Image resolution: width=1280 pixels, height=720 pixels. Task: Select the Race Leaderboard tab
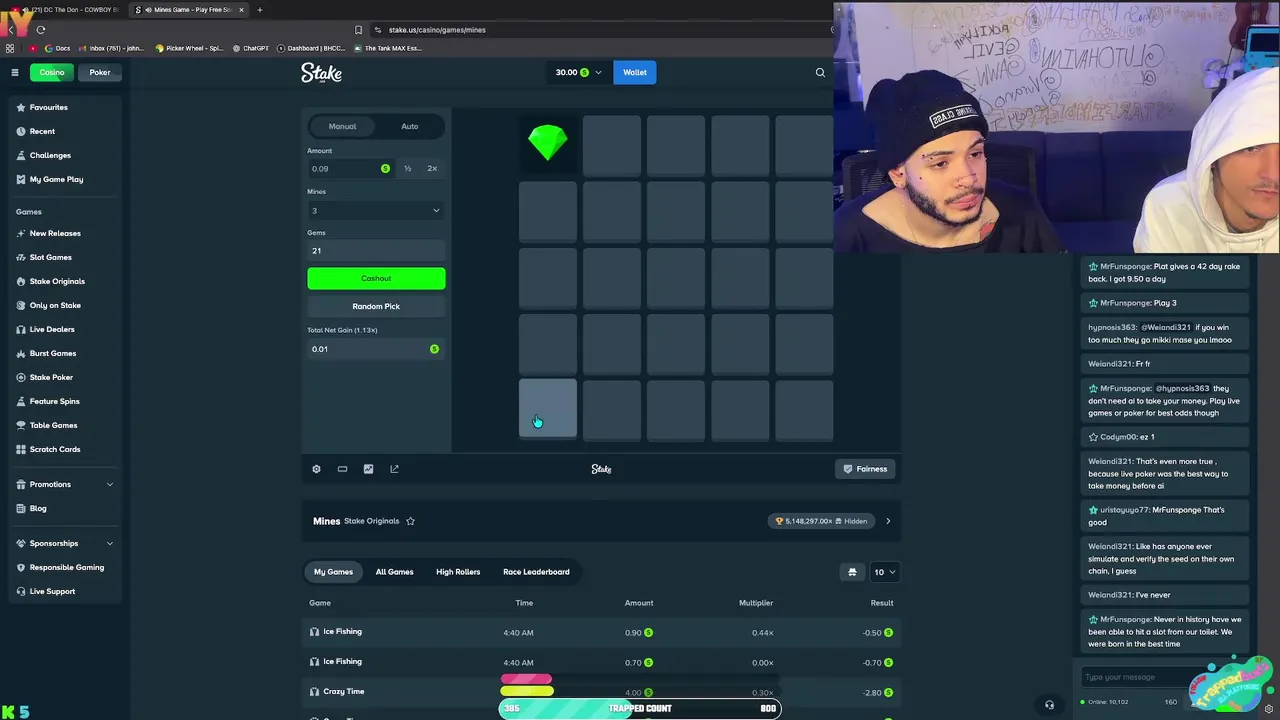click(536, 572)
